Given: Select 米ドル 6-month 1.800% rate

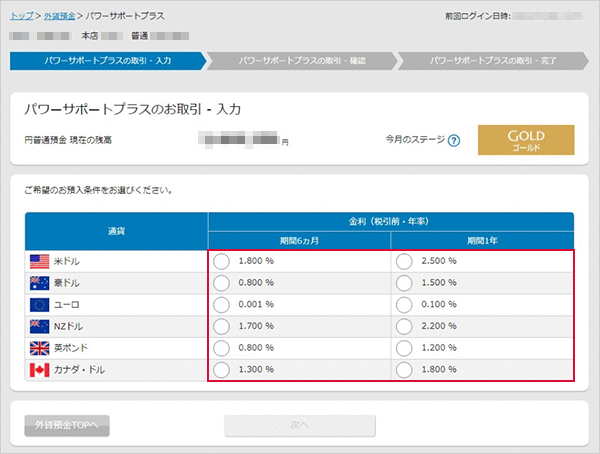Looking at the screenshot, I should (x=222, y=261).
